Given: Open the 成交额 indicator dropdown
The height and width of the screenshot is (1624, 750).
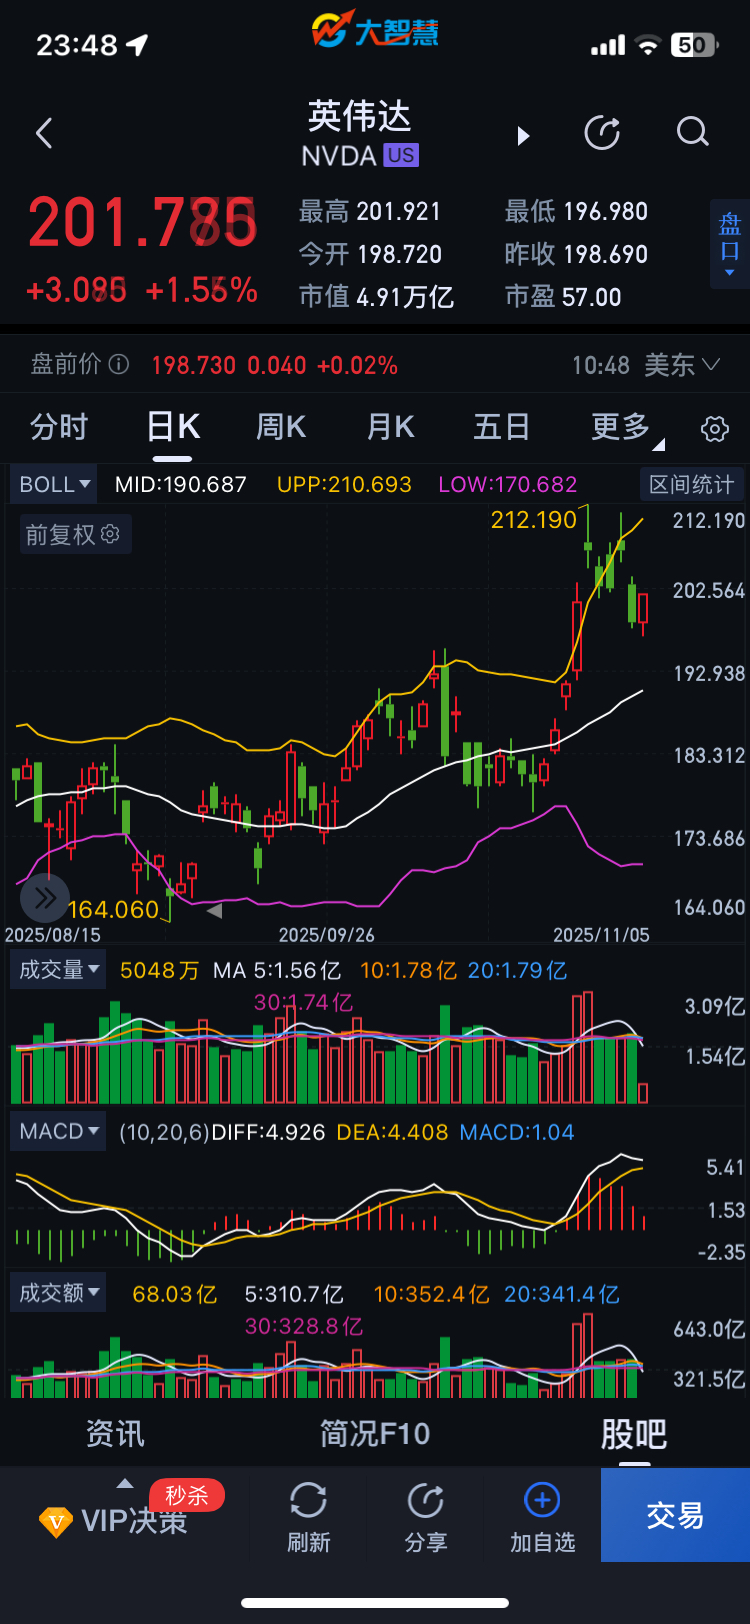Looking at the screenshot, I should [x=58, y=1293].
